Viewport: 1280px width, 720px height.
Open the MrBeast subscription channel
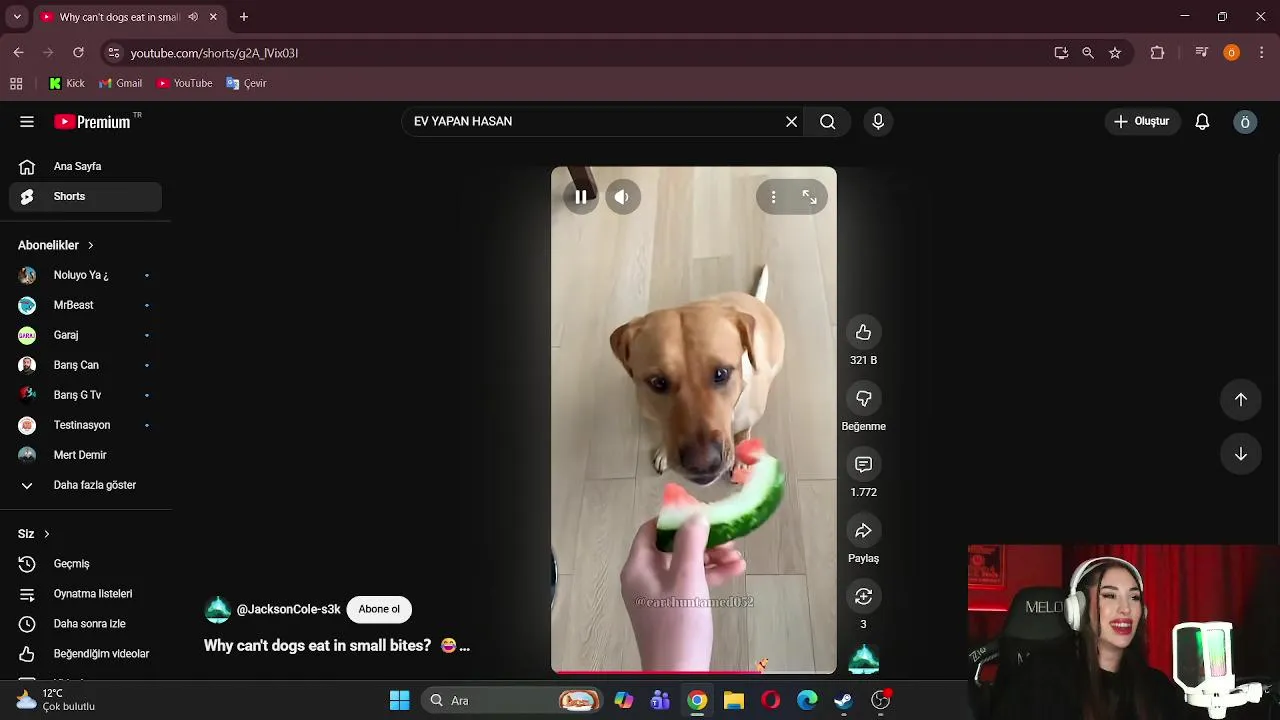pos(86,305)
